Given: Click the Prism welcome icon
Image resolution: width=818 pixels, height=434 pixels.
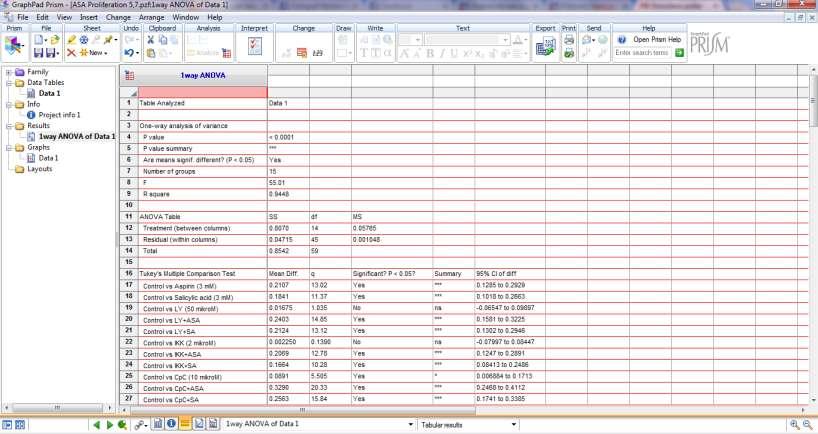Looking at the screenshot, I should [14, 46].
